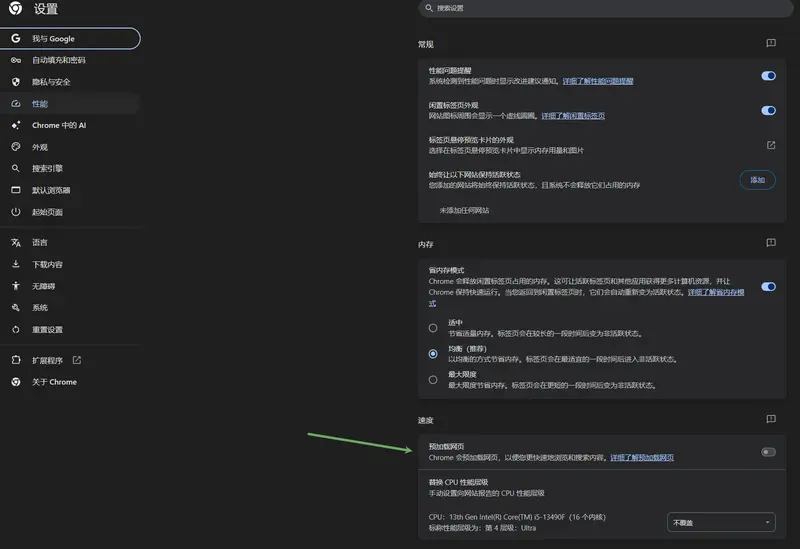Viewport: 800px width, 549px height.
Task: Click the 替换 CPU 性能层级 title
Action: coord(458,482)
